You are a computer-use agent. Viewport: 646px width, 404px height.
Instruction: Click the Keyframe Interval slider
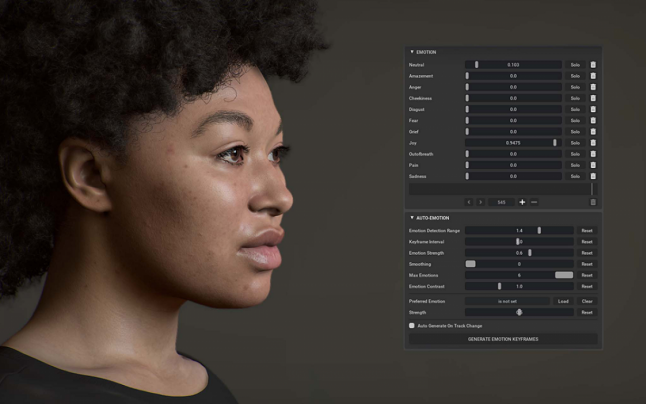[x=519, y=241]
